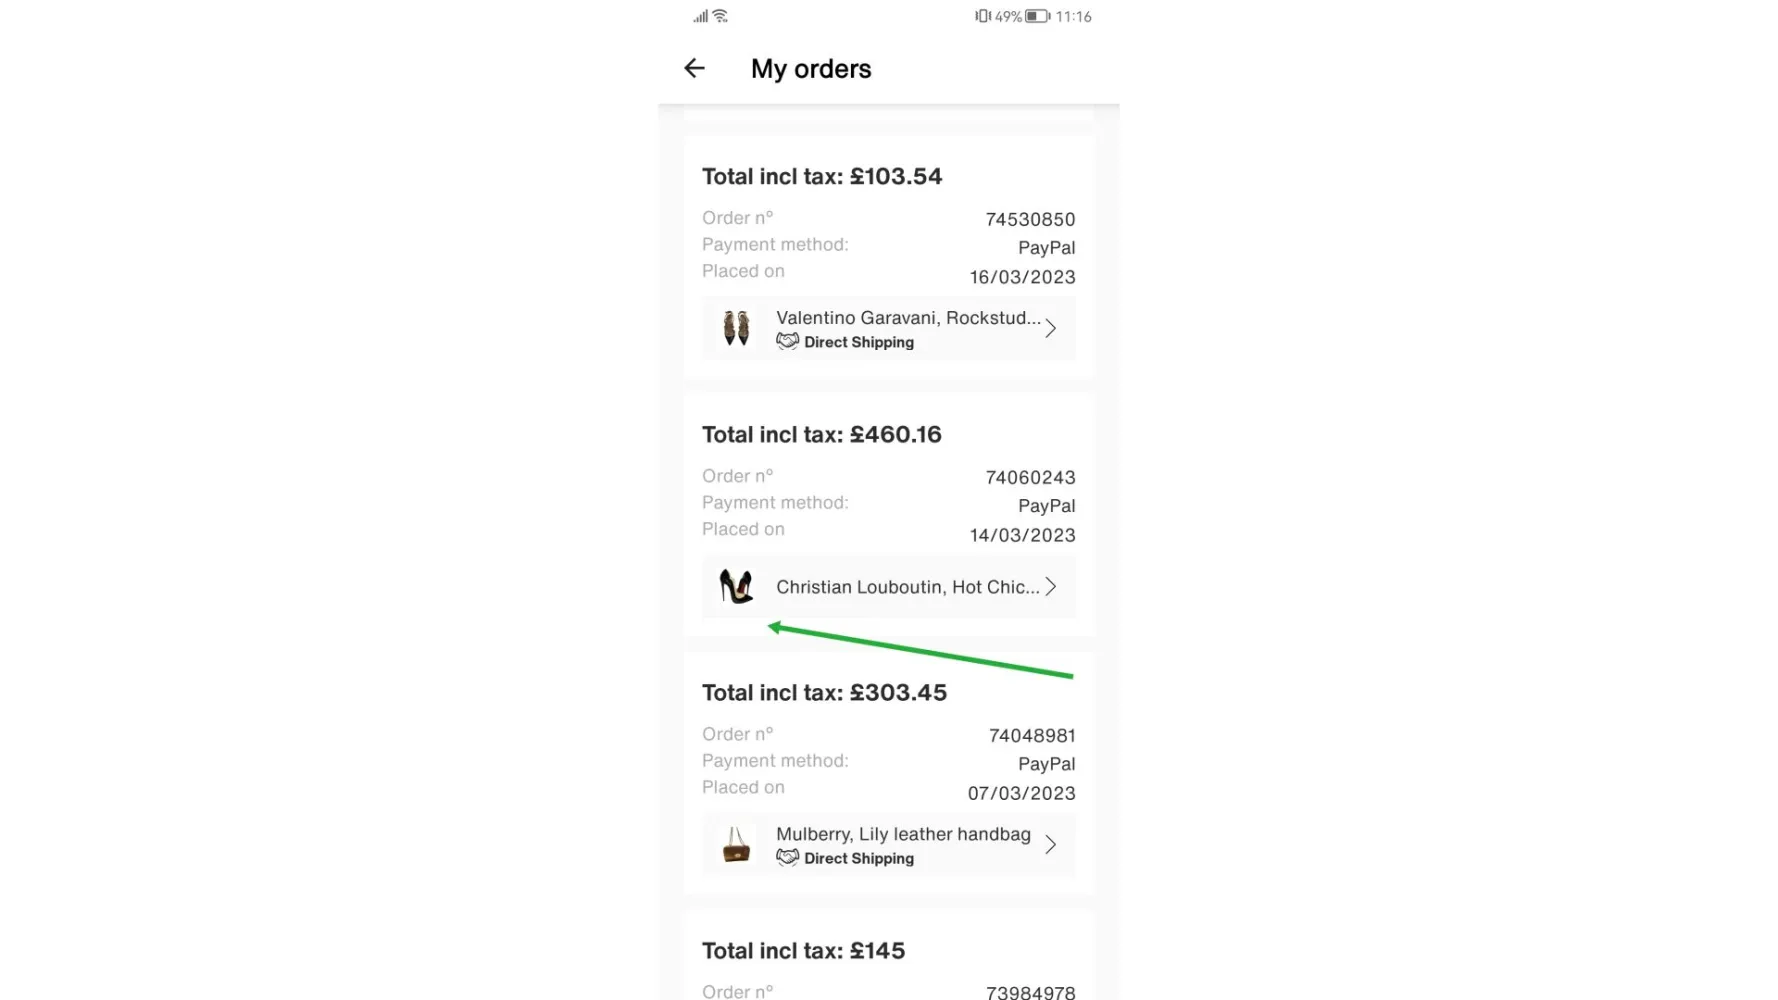Tap the vibrate mode status icon
The width and height of the screenshot is (1778, 1000).
coord(982,16)
